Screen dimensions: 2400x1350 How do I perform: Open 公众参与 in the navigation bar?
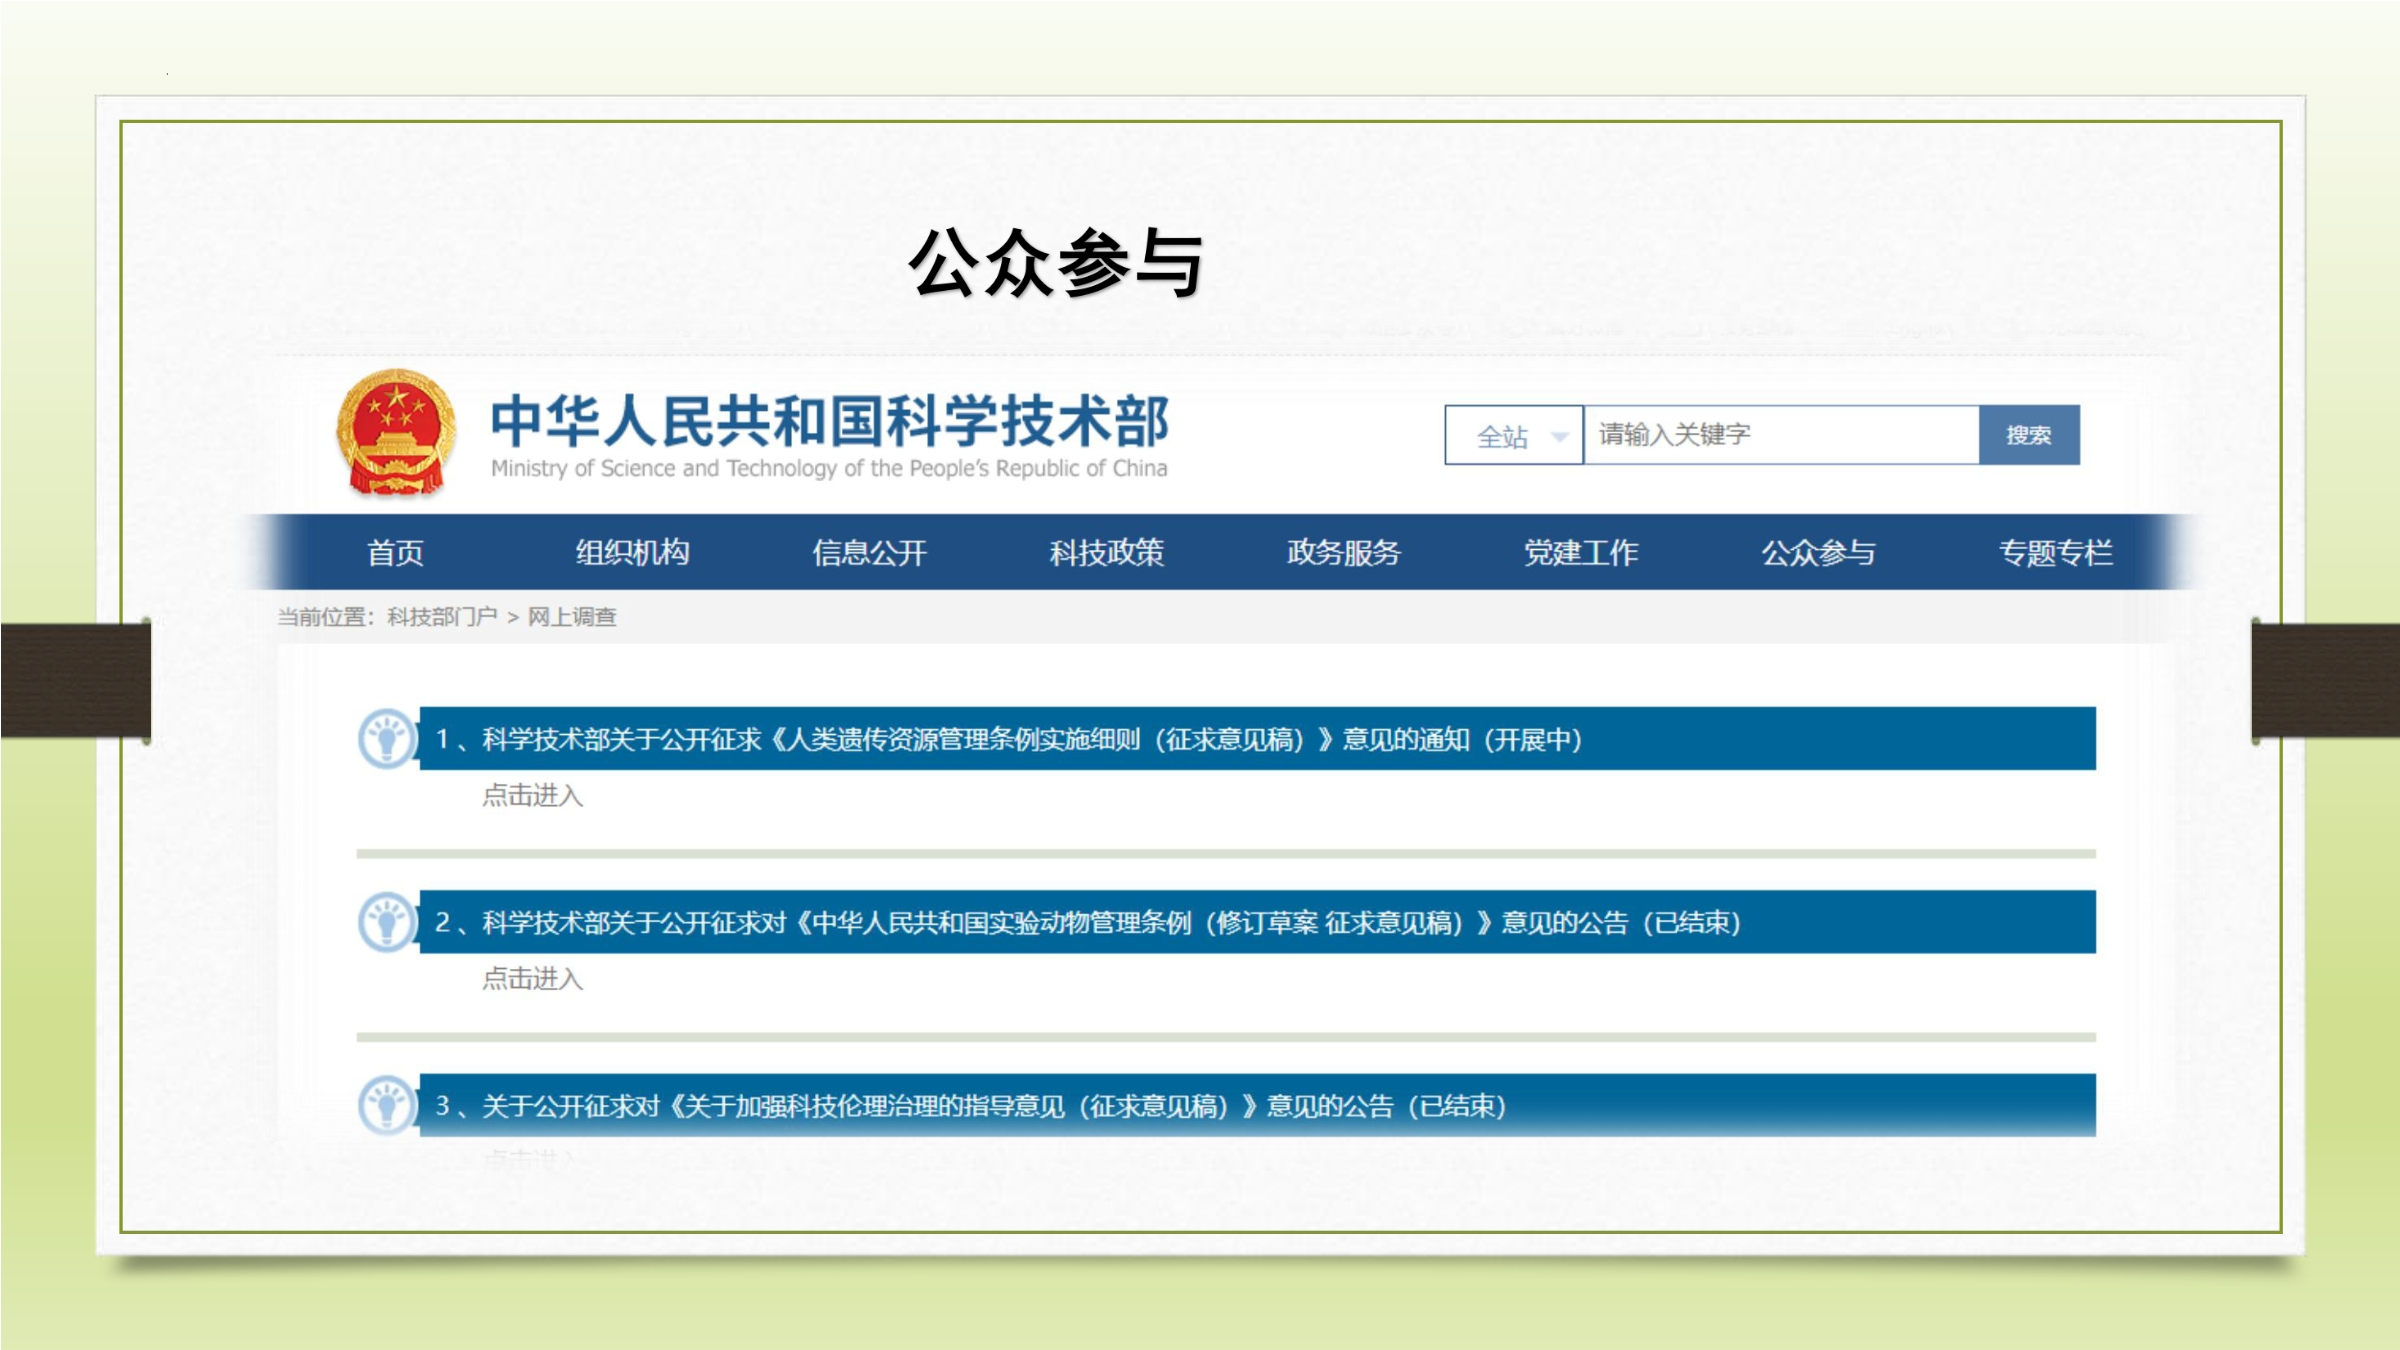point(1818,552)
